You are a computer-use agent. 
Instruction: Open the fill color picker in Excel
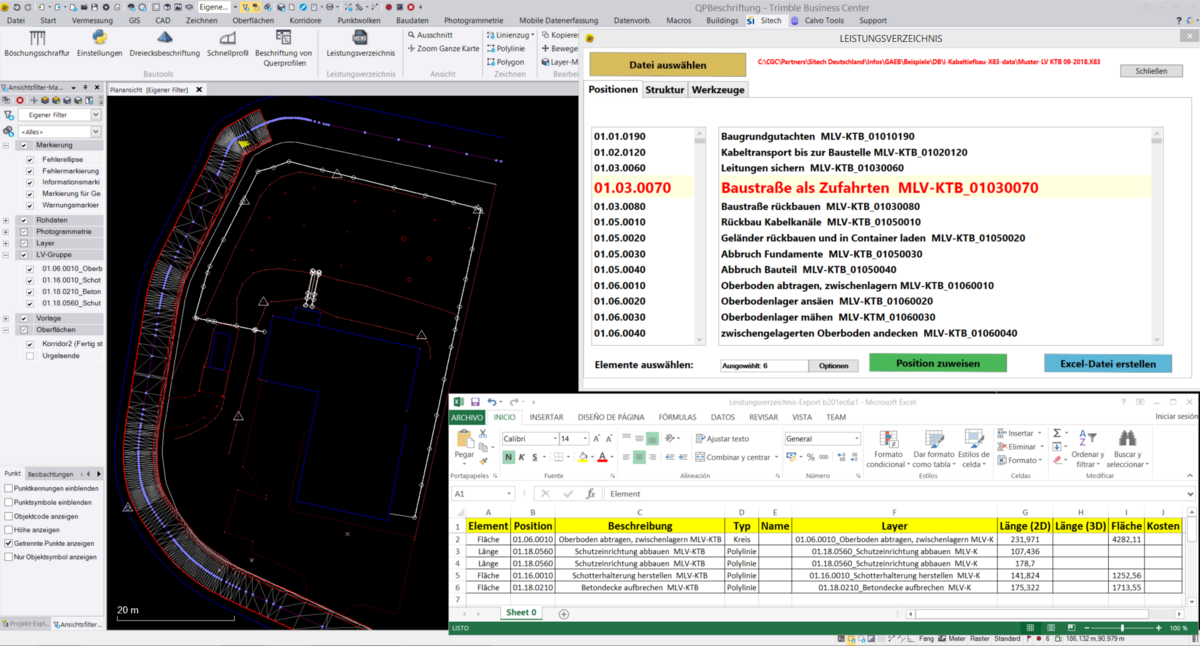click(581, 457)
